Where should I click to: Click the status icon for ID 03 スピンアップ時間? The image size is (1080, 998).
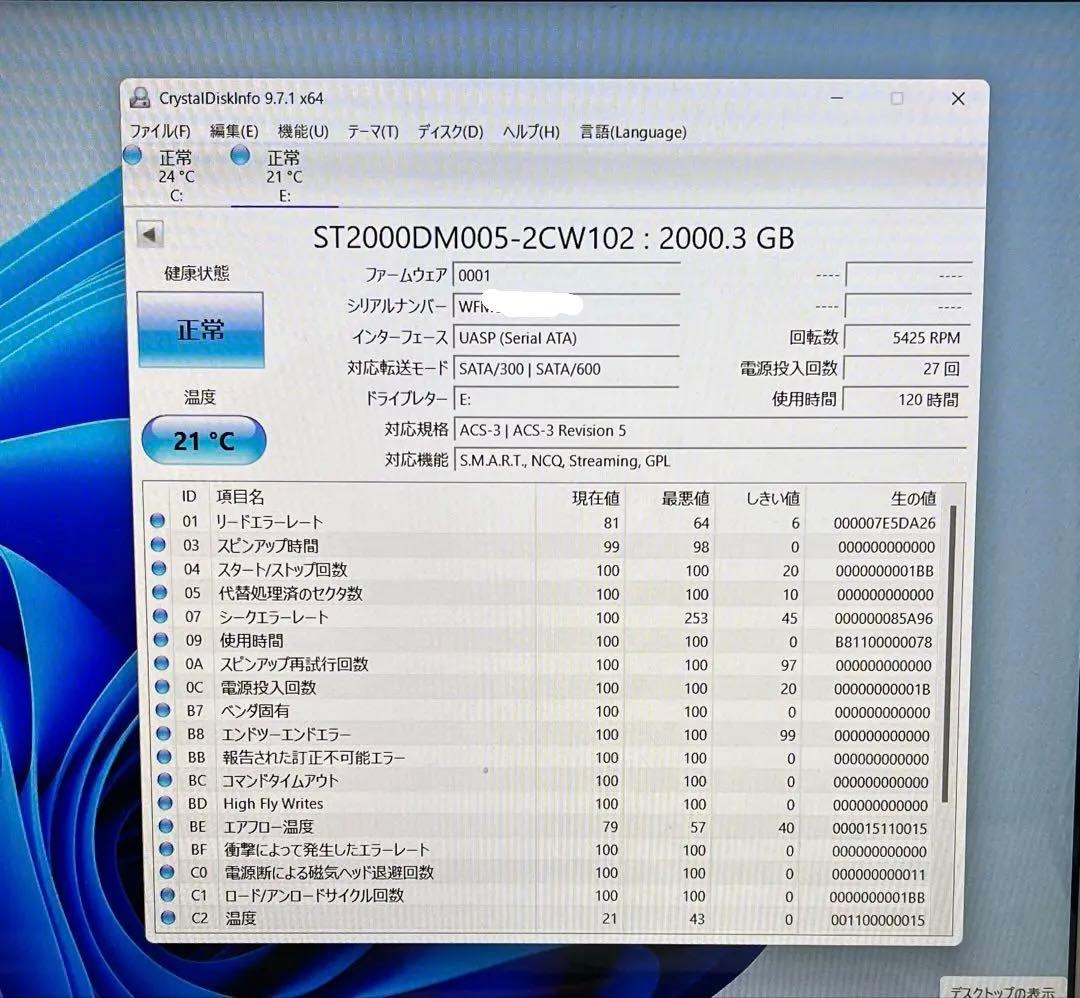point(158,545)
